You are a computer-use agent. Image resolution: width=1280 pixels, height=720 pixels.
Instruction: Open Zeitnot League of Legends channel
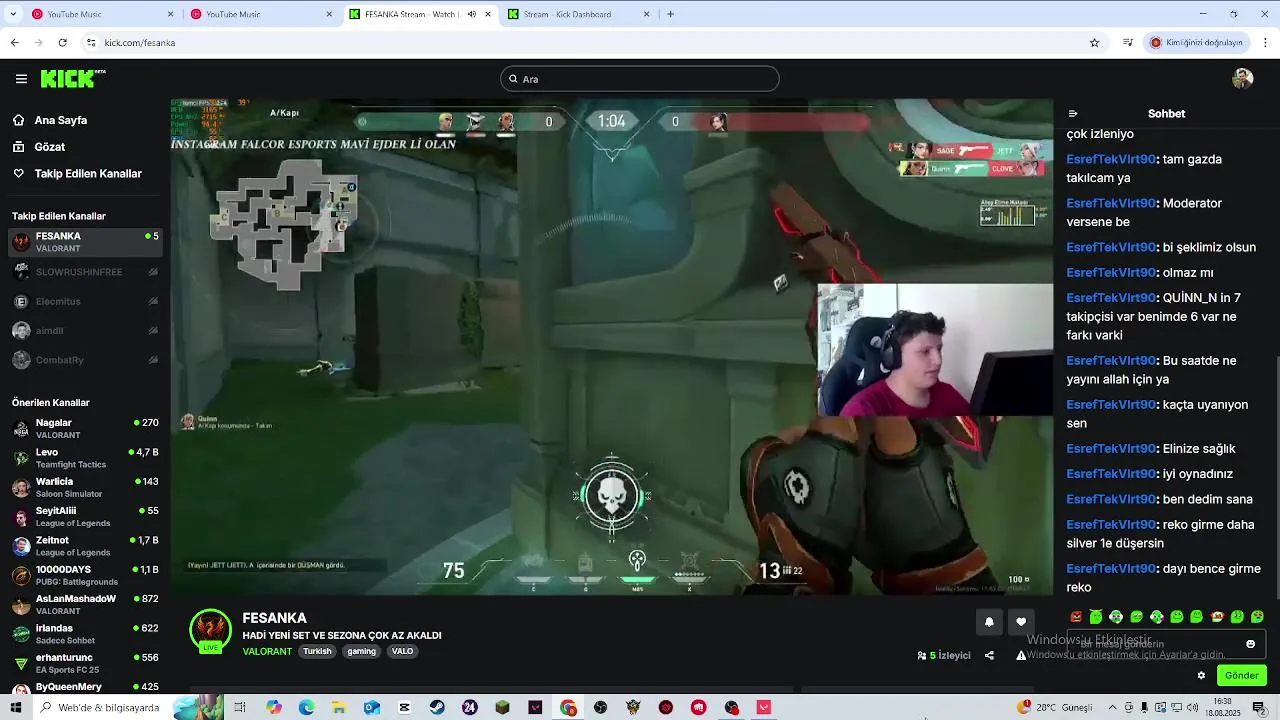point(85,546)
